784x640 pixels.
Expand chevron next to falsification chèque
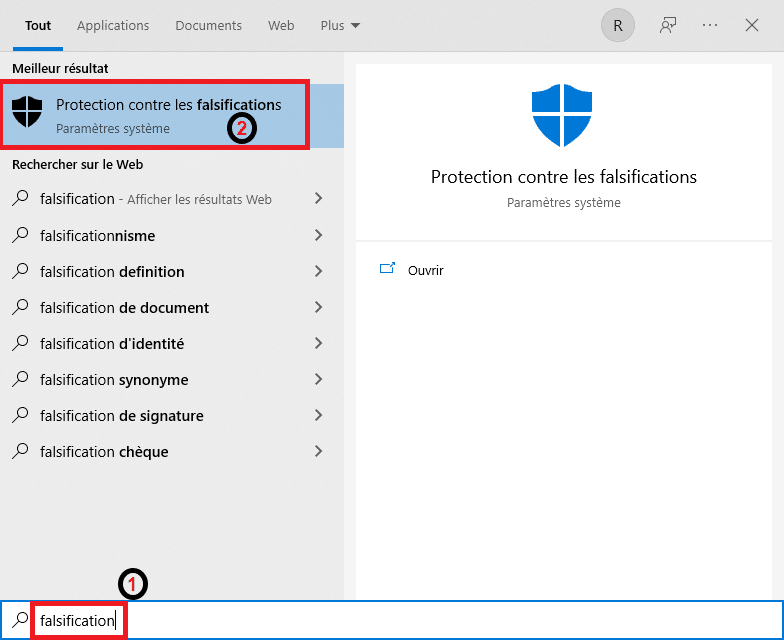point(318,450)
